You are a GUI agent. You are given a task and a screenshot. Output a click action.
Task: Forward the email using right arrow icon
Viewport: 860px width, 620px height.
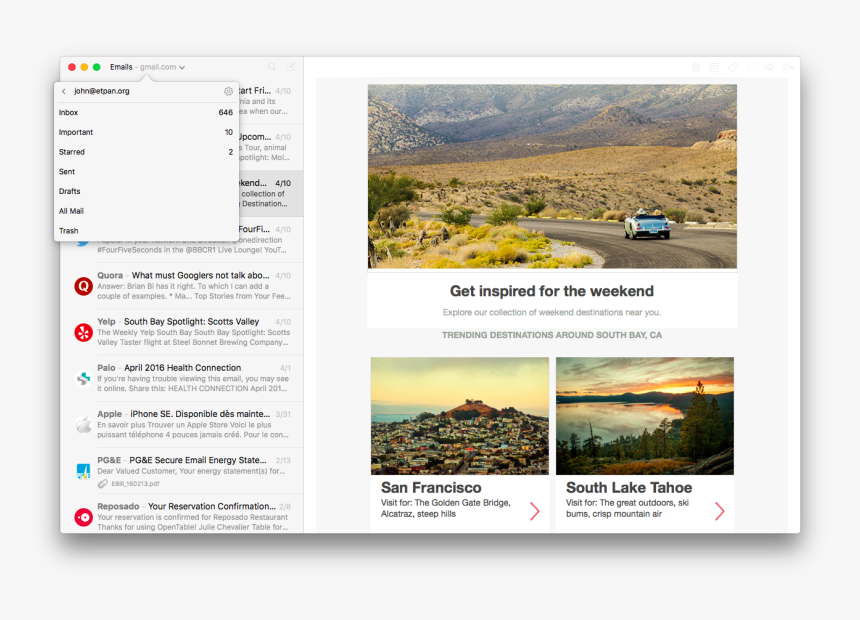click(767, 67)
